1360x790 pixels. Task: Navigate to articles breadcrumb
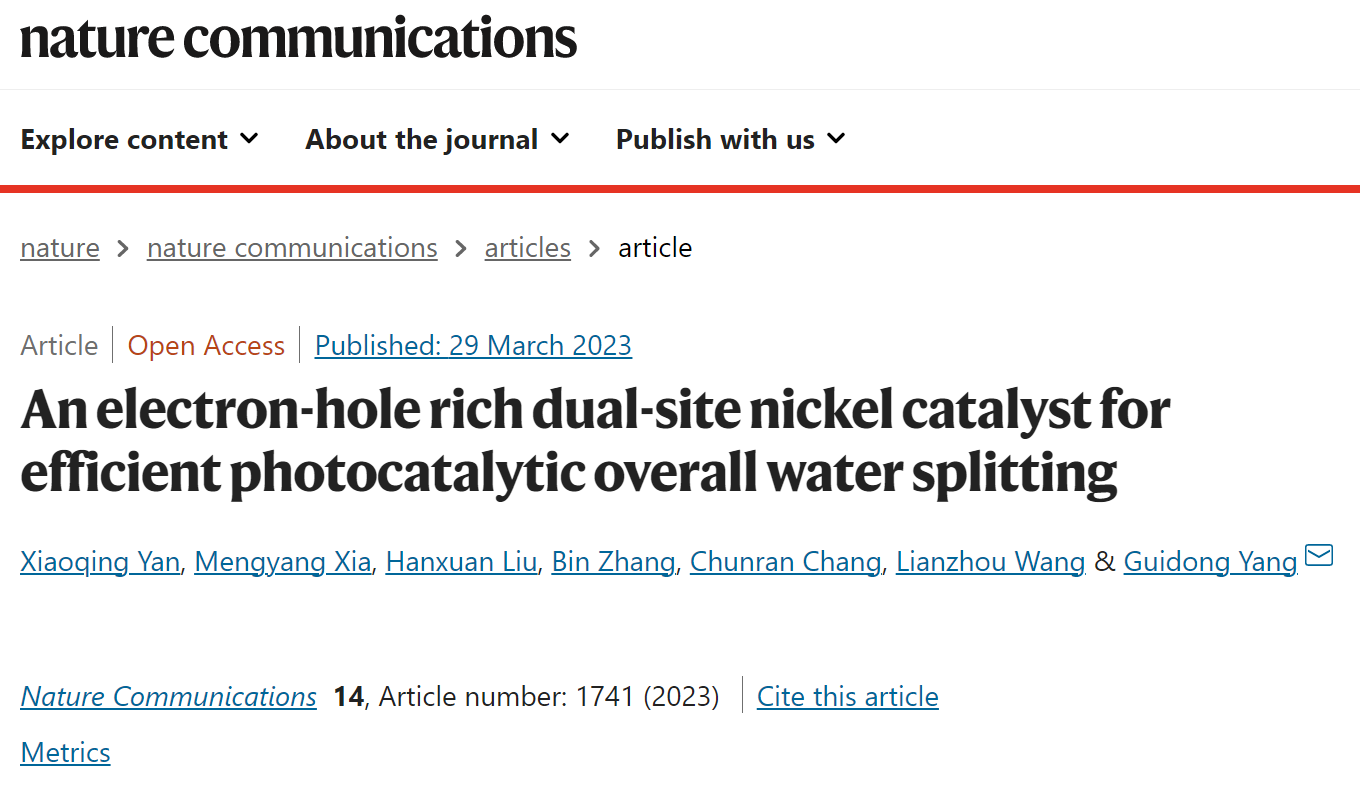(x=528, y=248)
